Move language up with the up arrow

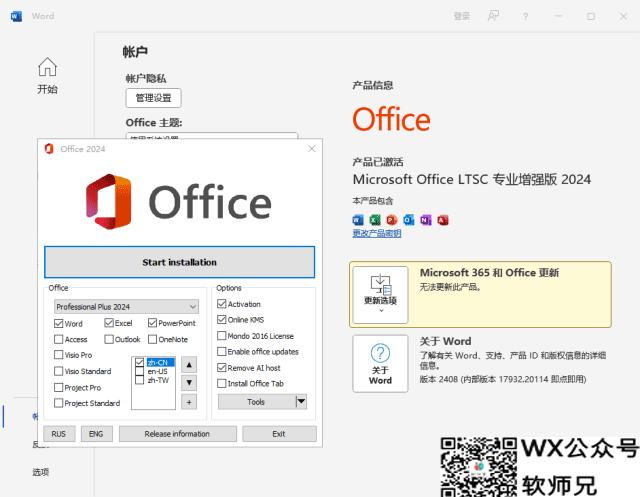click(189, 365)
